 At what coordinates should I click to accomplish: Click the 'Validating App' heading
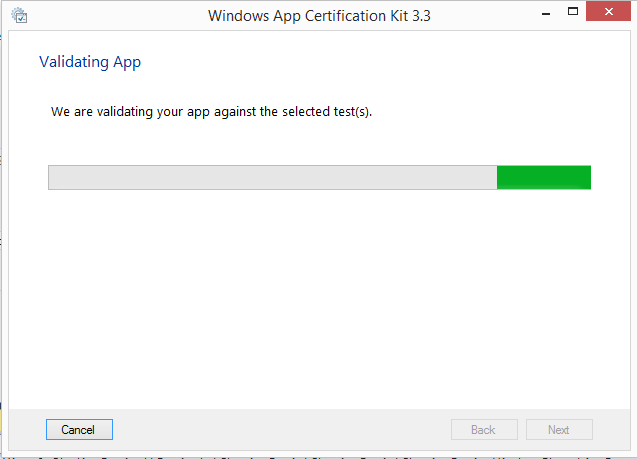pos(90,62)
